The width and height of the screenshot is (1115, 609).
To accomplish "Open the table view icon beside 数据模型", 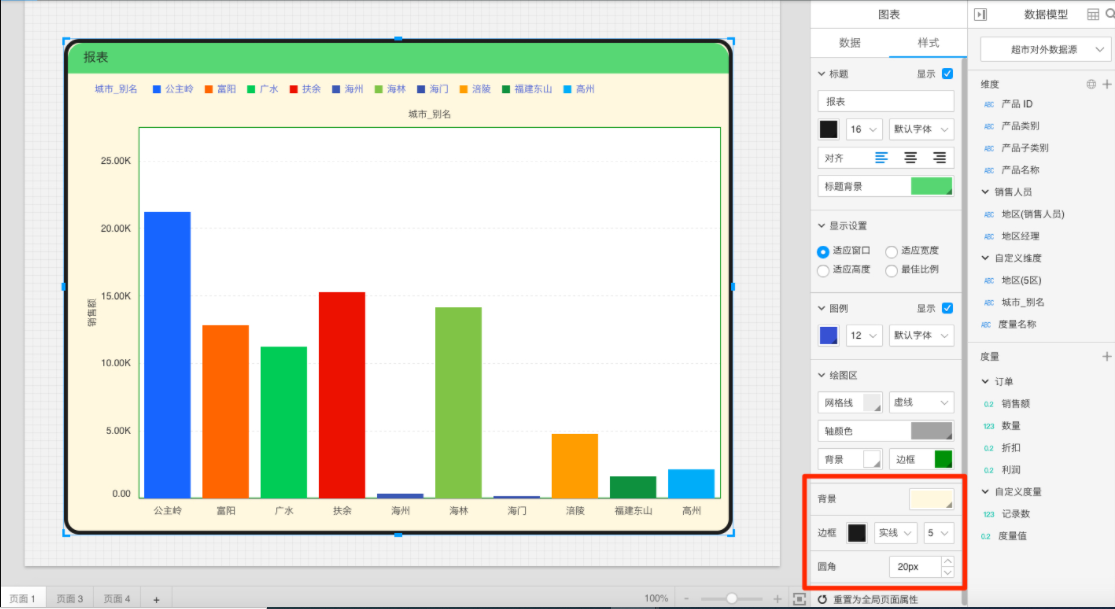I will [1093, 14].
